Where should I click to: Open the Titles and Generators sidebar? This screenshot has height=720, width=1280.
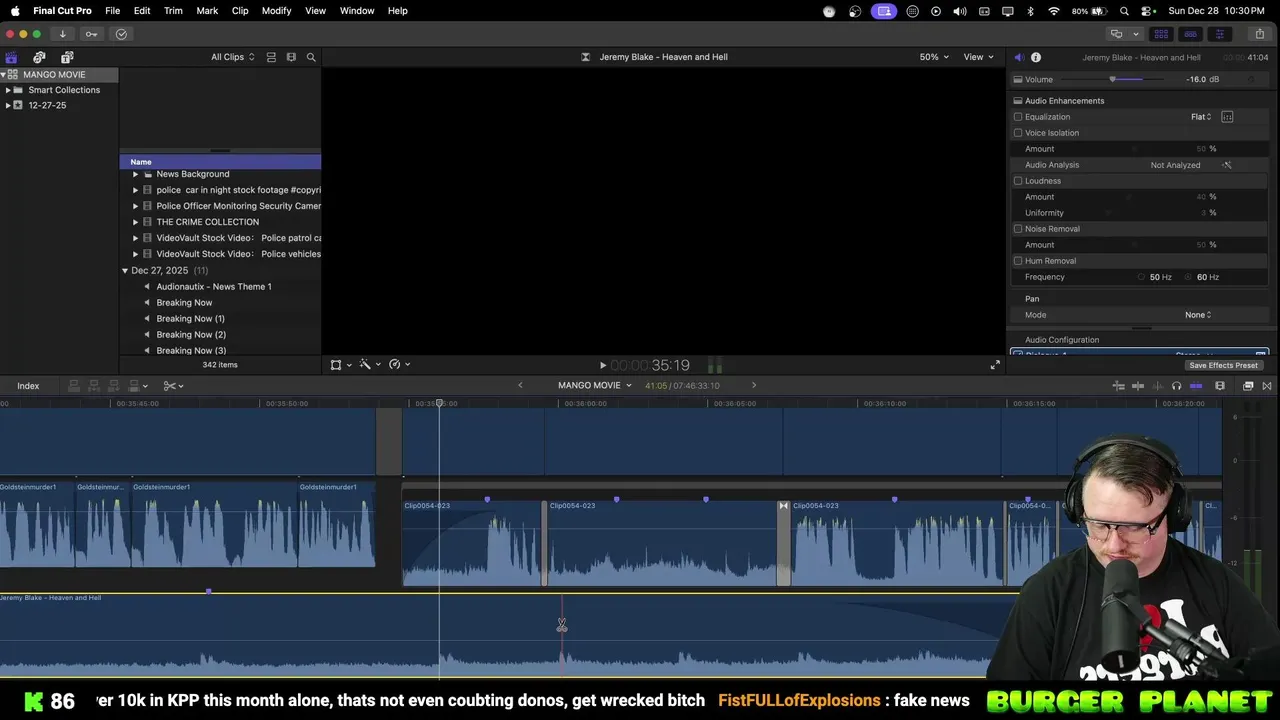pyautogui.click(x=67, y=57)
